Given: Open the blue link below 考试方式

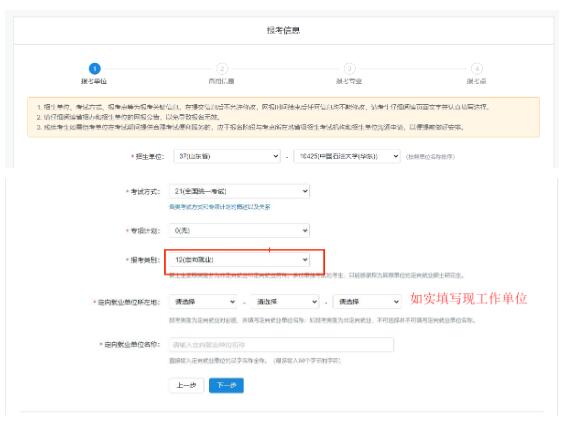Looking at the screenshot, I should point(220,207).
